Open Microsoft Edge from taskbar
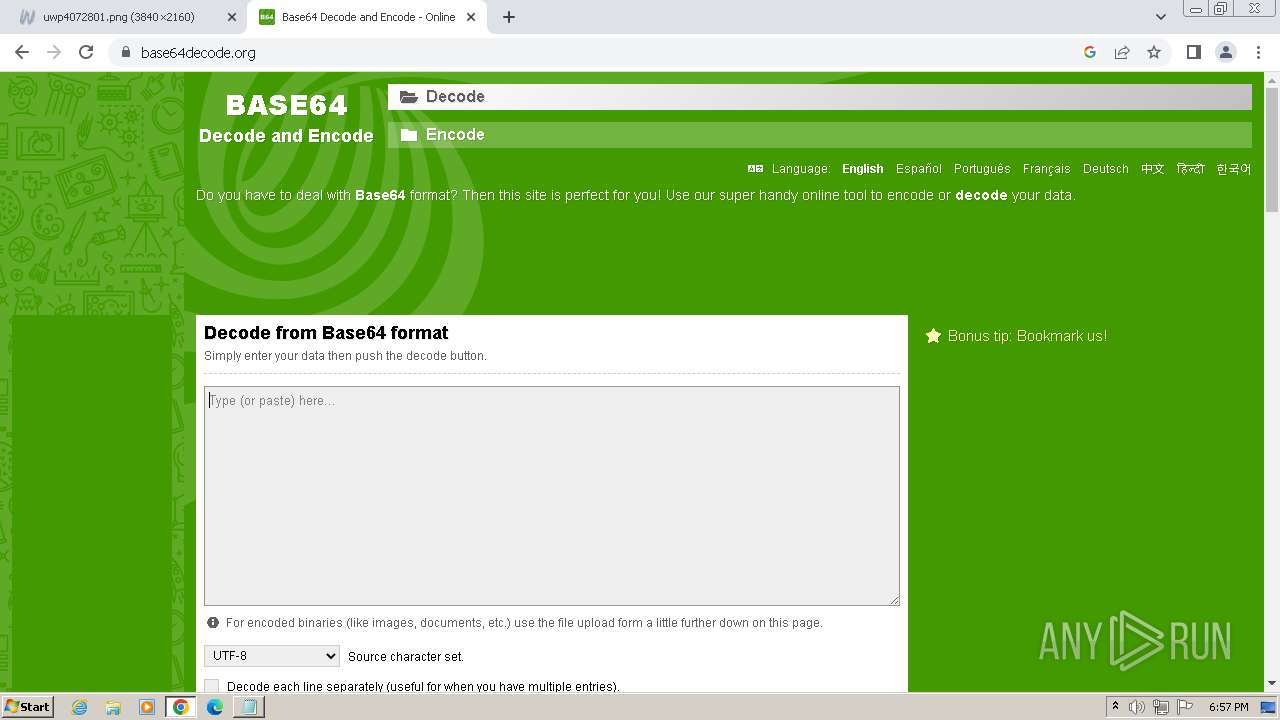Screen dimensions: 1280x720 click(215, 707)
